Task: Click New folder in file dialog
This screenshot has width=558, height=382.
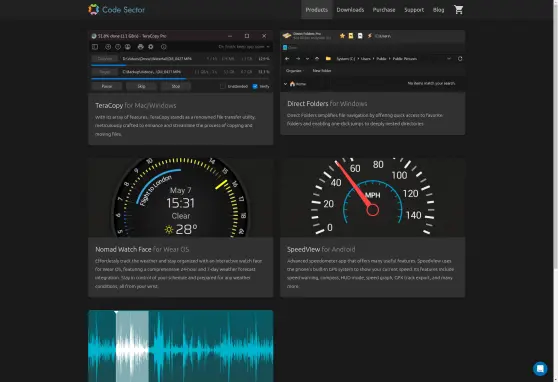Action: click(x=322, y=71)
